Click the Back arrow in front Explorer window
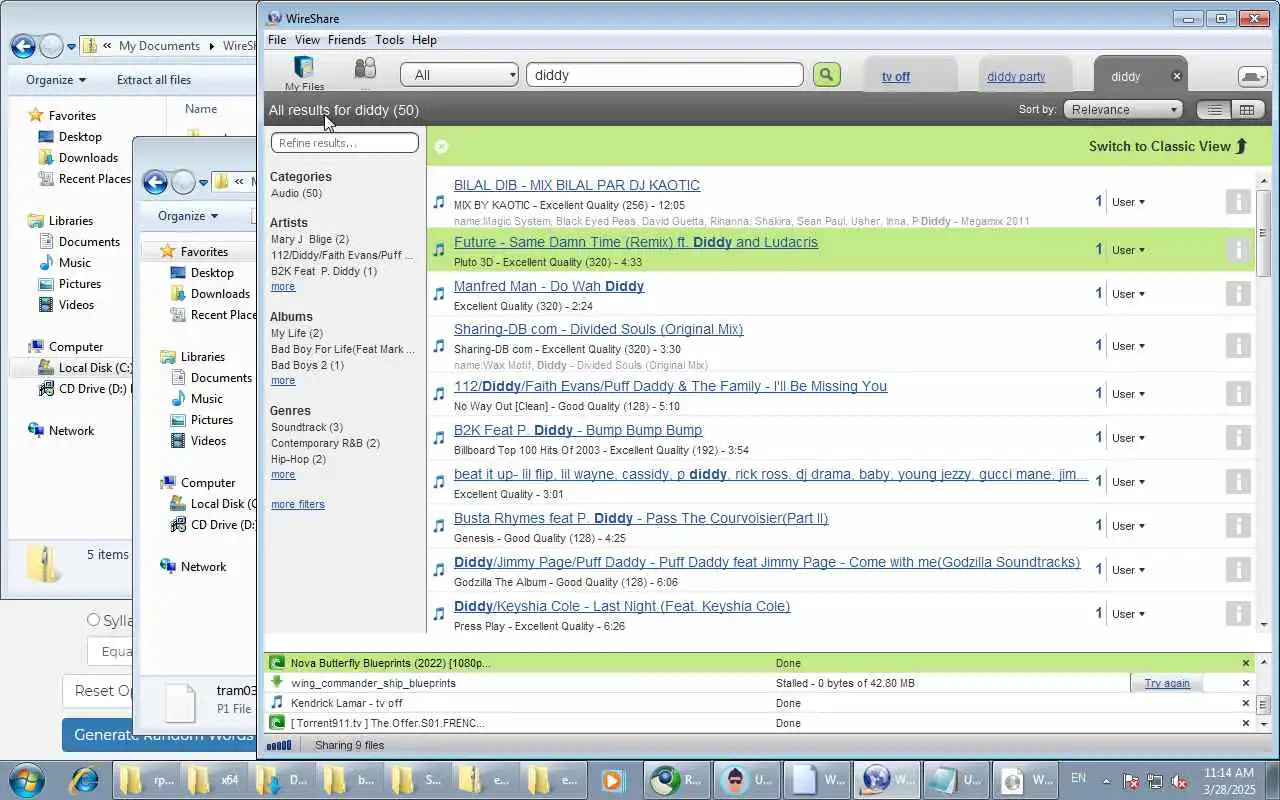Screen dimensions: 1280x800 (155, 182)
